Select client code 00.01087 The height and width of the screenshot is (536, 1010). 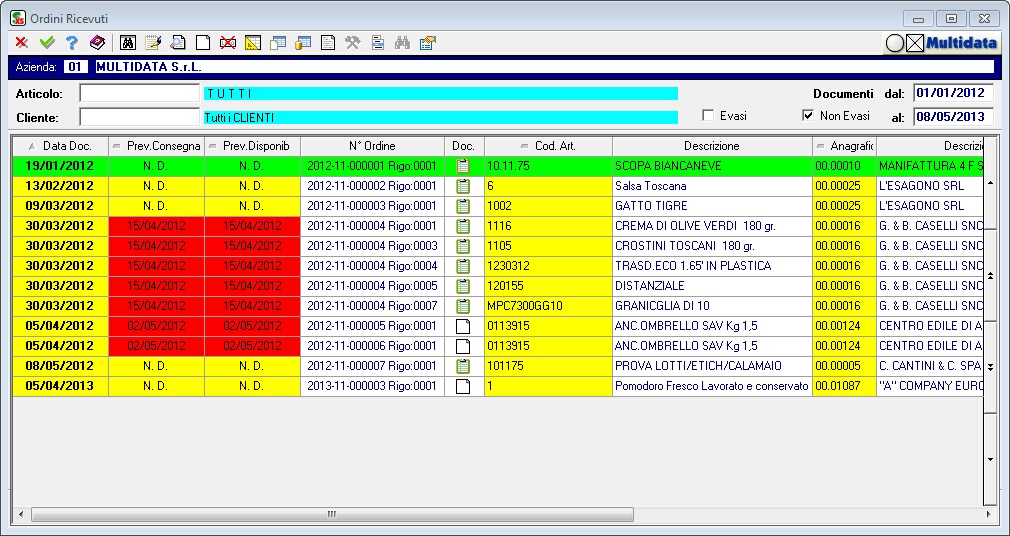click(844, 386)
